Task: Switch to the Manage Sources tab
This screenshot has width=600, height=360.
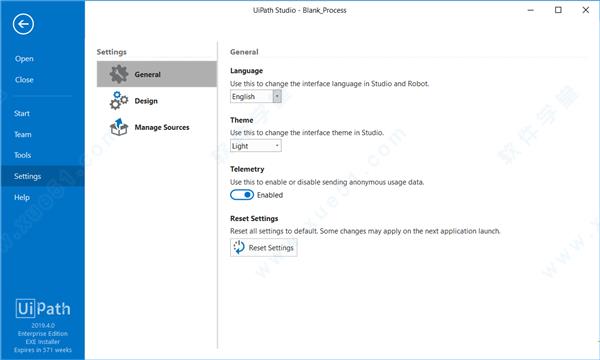Action: [157, 127]
